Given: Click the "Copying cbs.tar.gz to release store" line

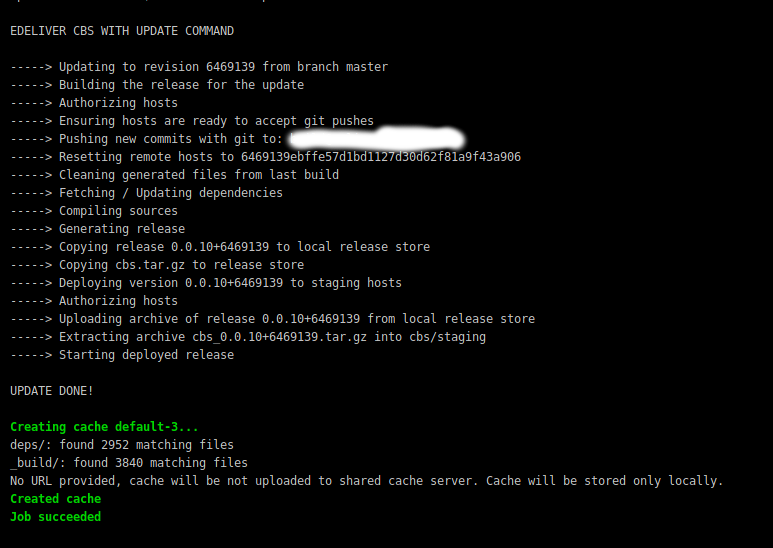Looking at the screenshot, I should (181, 265).
